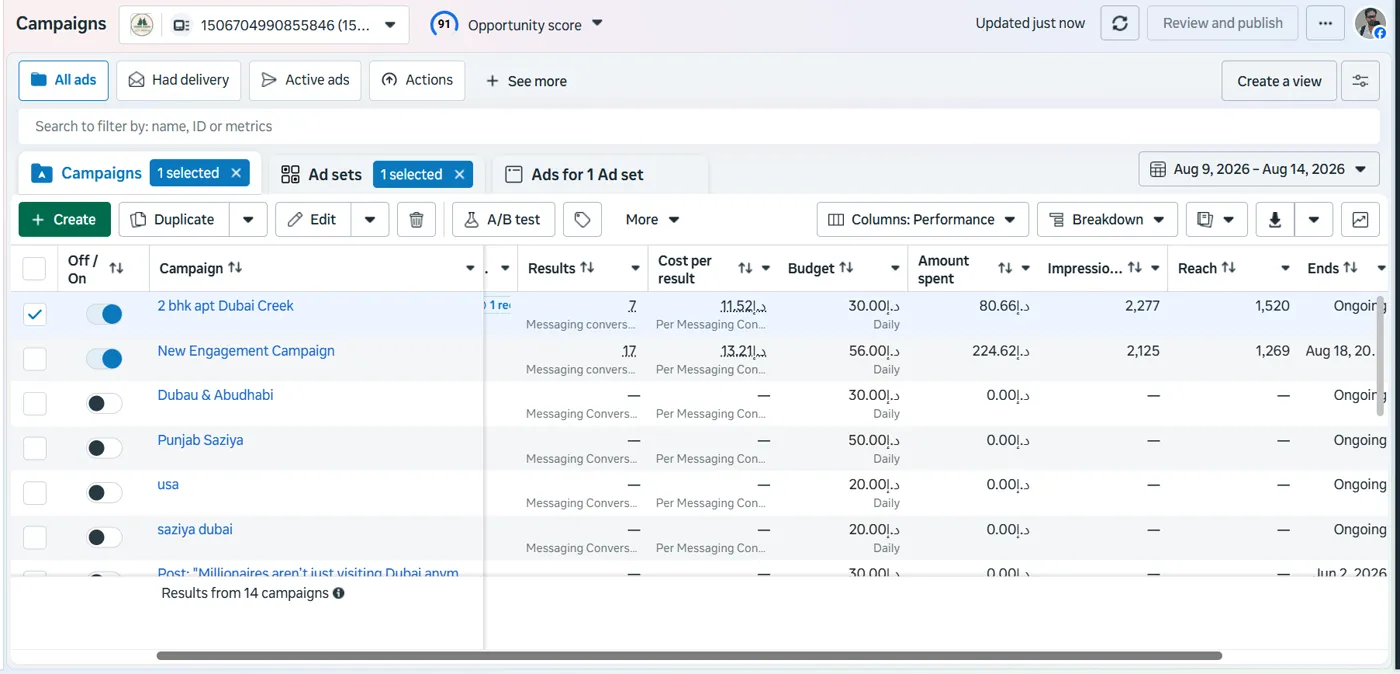Check the Punjab Saziya checkbox
Viewport: 1400px width, 674px height.
(x=34, y=448)
